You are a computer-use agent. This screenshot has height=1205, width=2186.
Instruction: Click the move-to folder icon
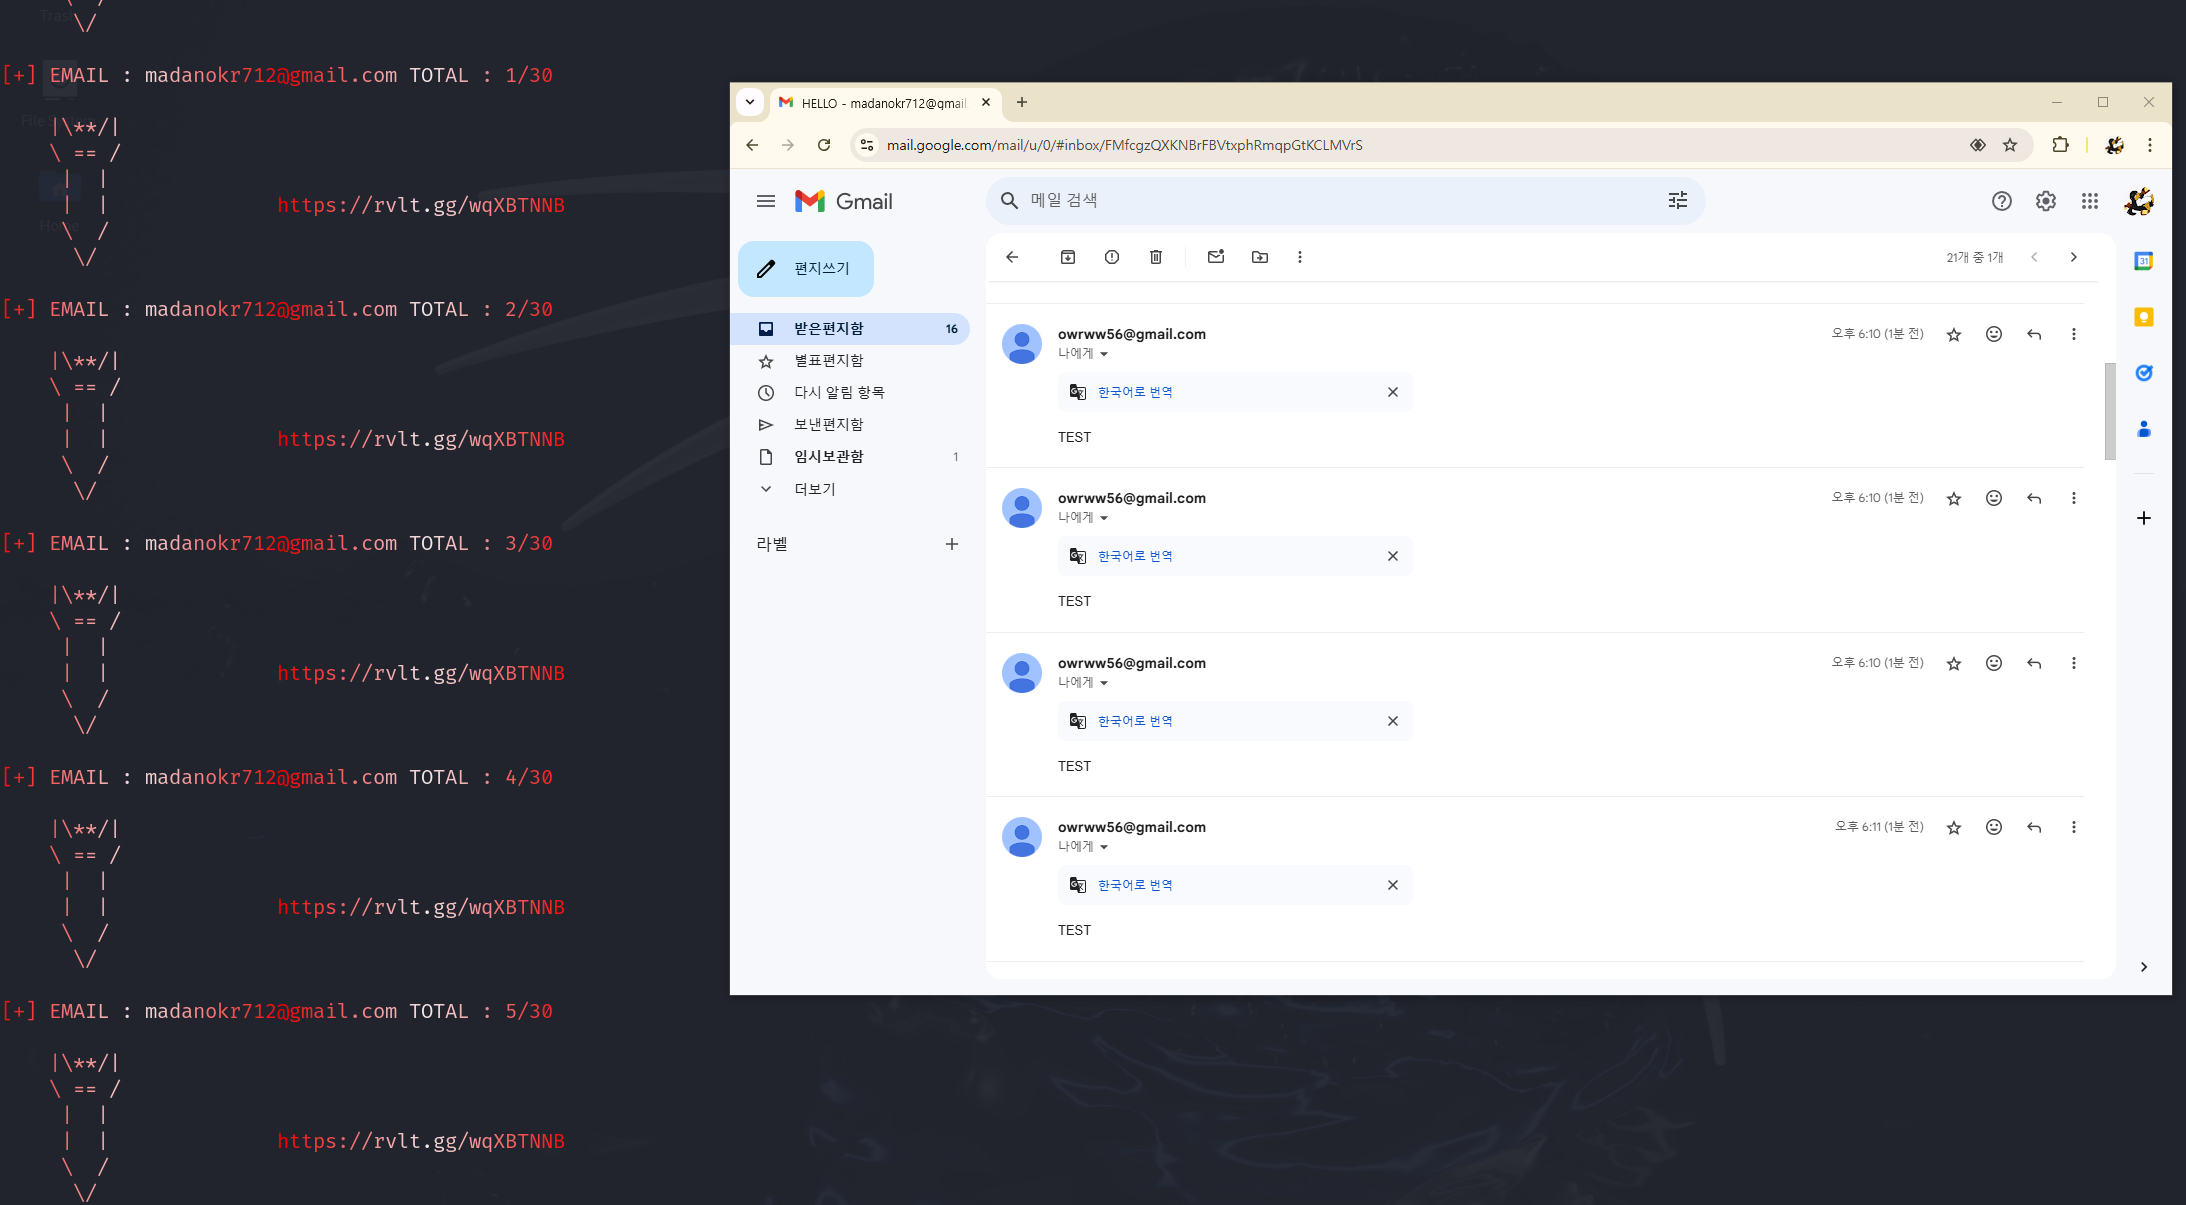pos(1259,257)
